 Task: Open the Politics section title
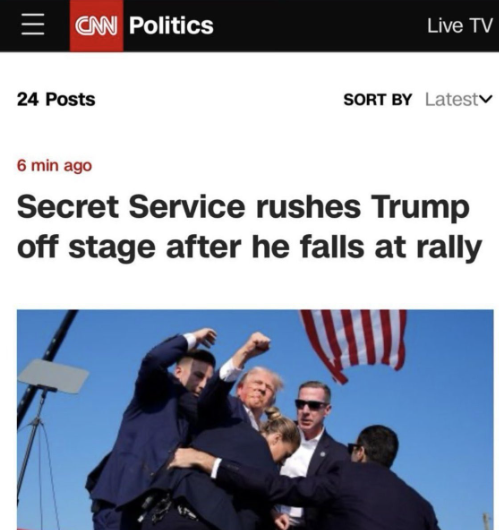pyautogui.click(x=171, y=25)
